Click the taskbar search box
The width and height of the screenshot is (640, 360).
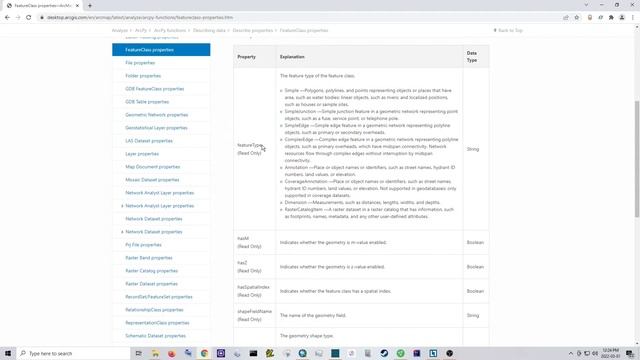pyautogui.click(x=73, y=353)
